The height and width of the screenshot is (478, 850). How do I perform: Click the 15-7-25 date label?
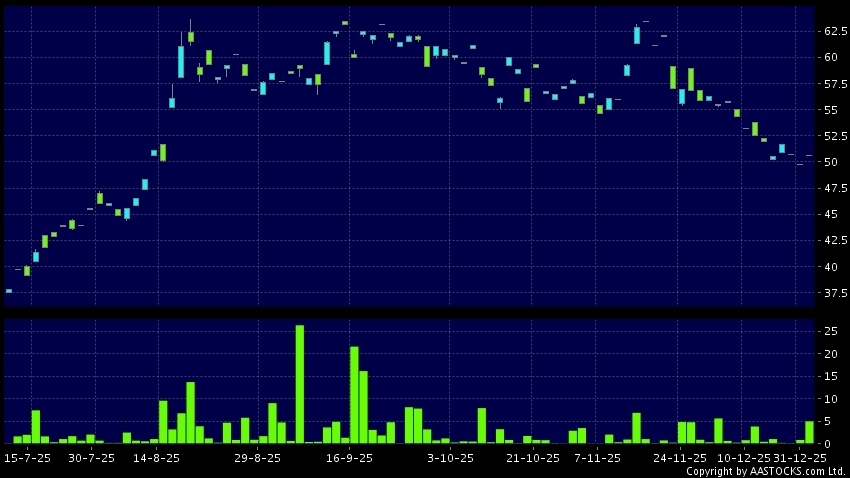(25, 458)
